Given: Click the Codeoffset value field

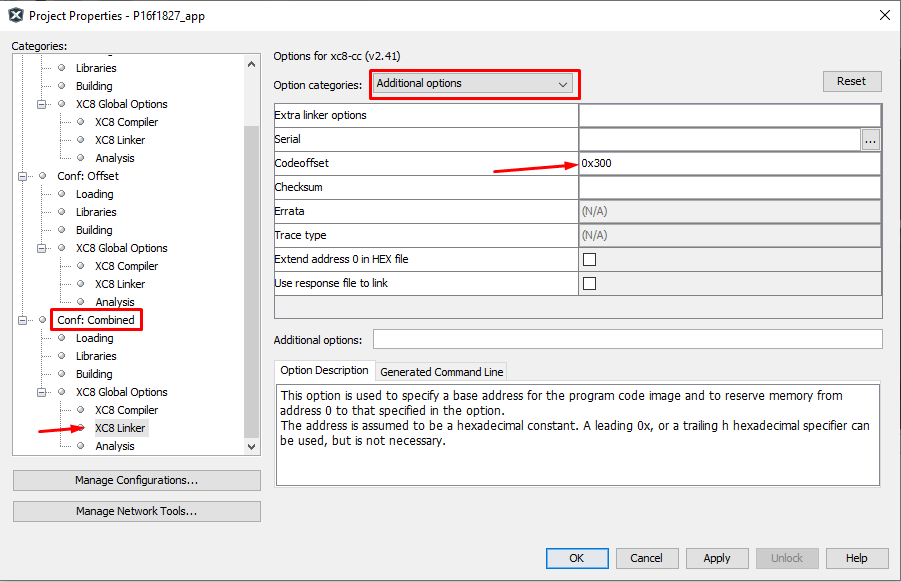Looking at the screenshot, I should tap(729, 163).
